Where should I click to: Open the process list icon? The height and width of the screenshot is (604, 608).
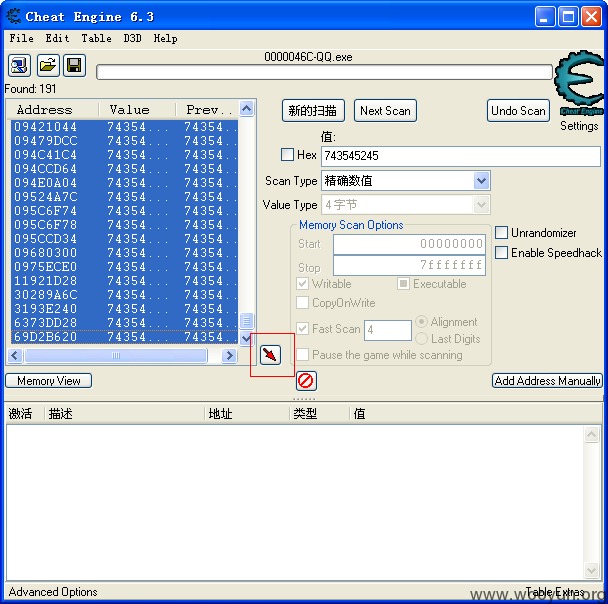(19, 66)
